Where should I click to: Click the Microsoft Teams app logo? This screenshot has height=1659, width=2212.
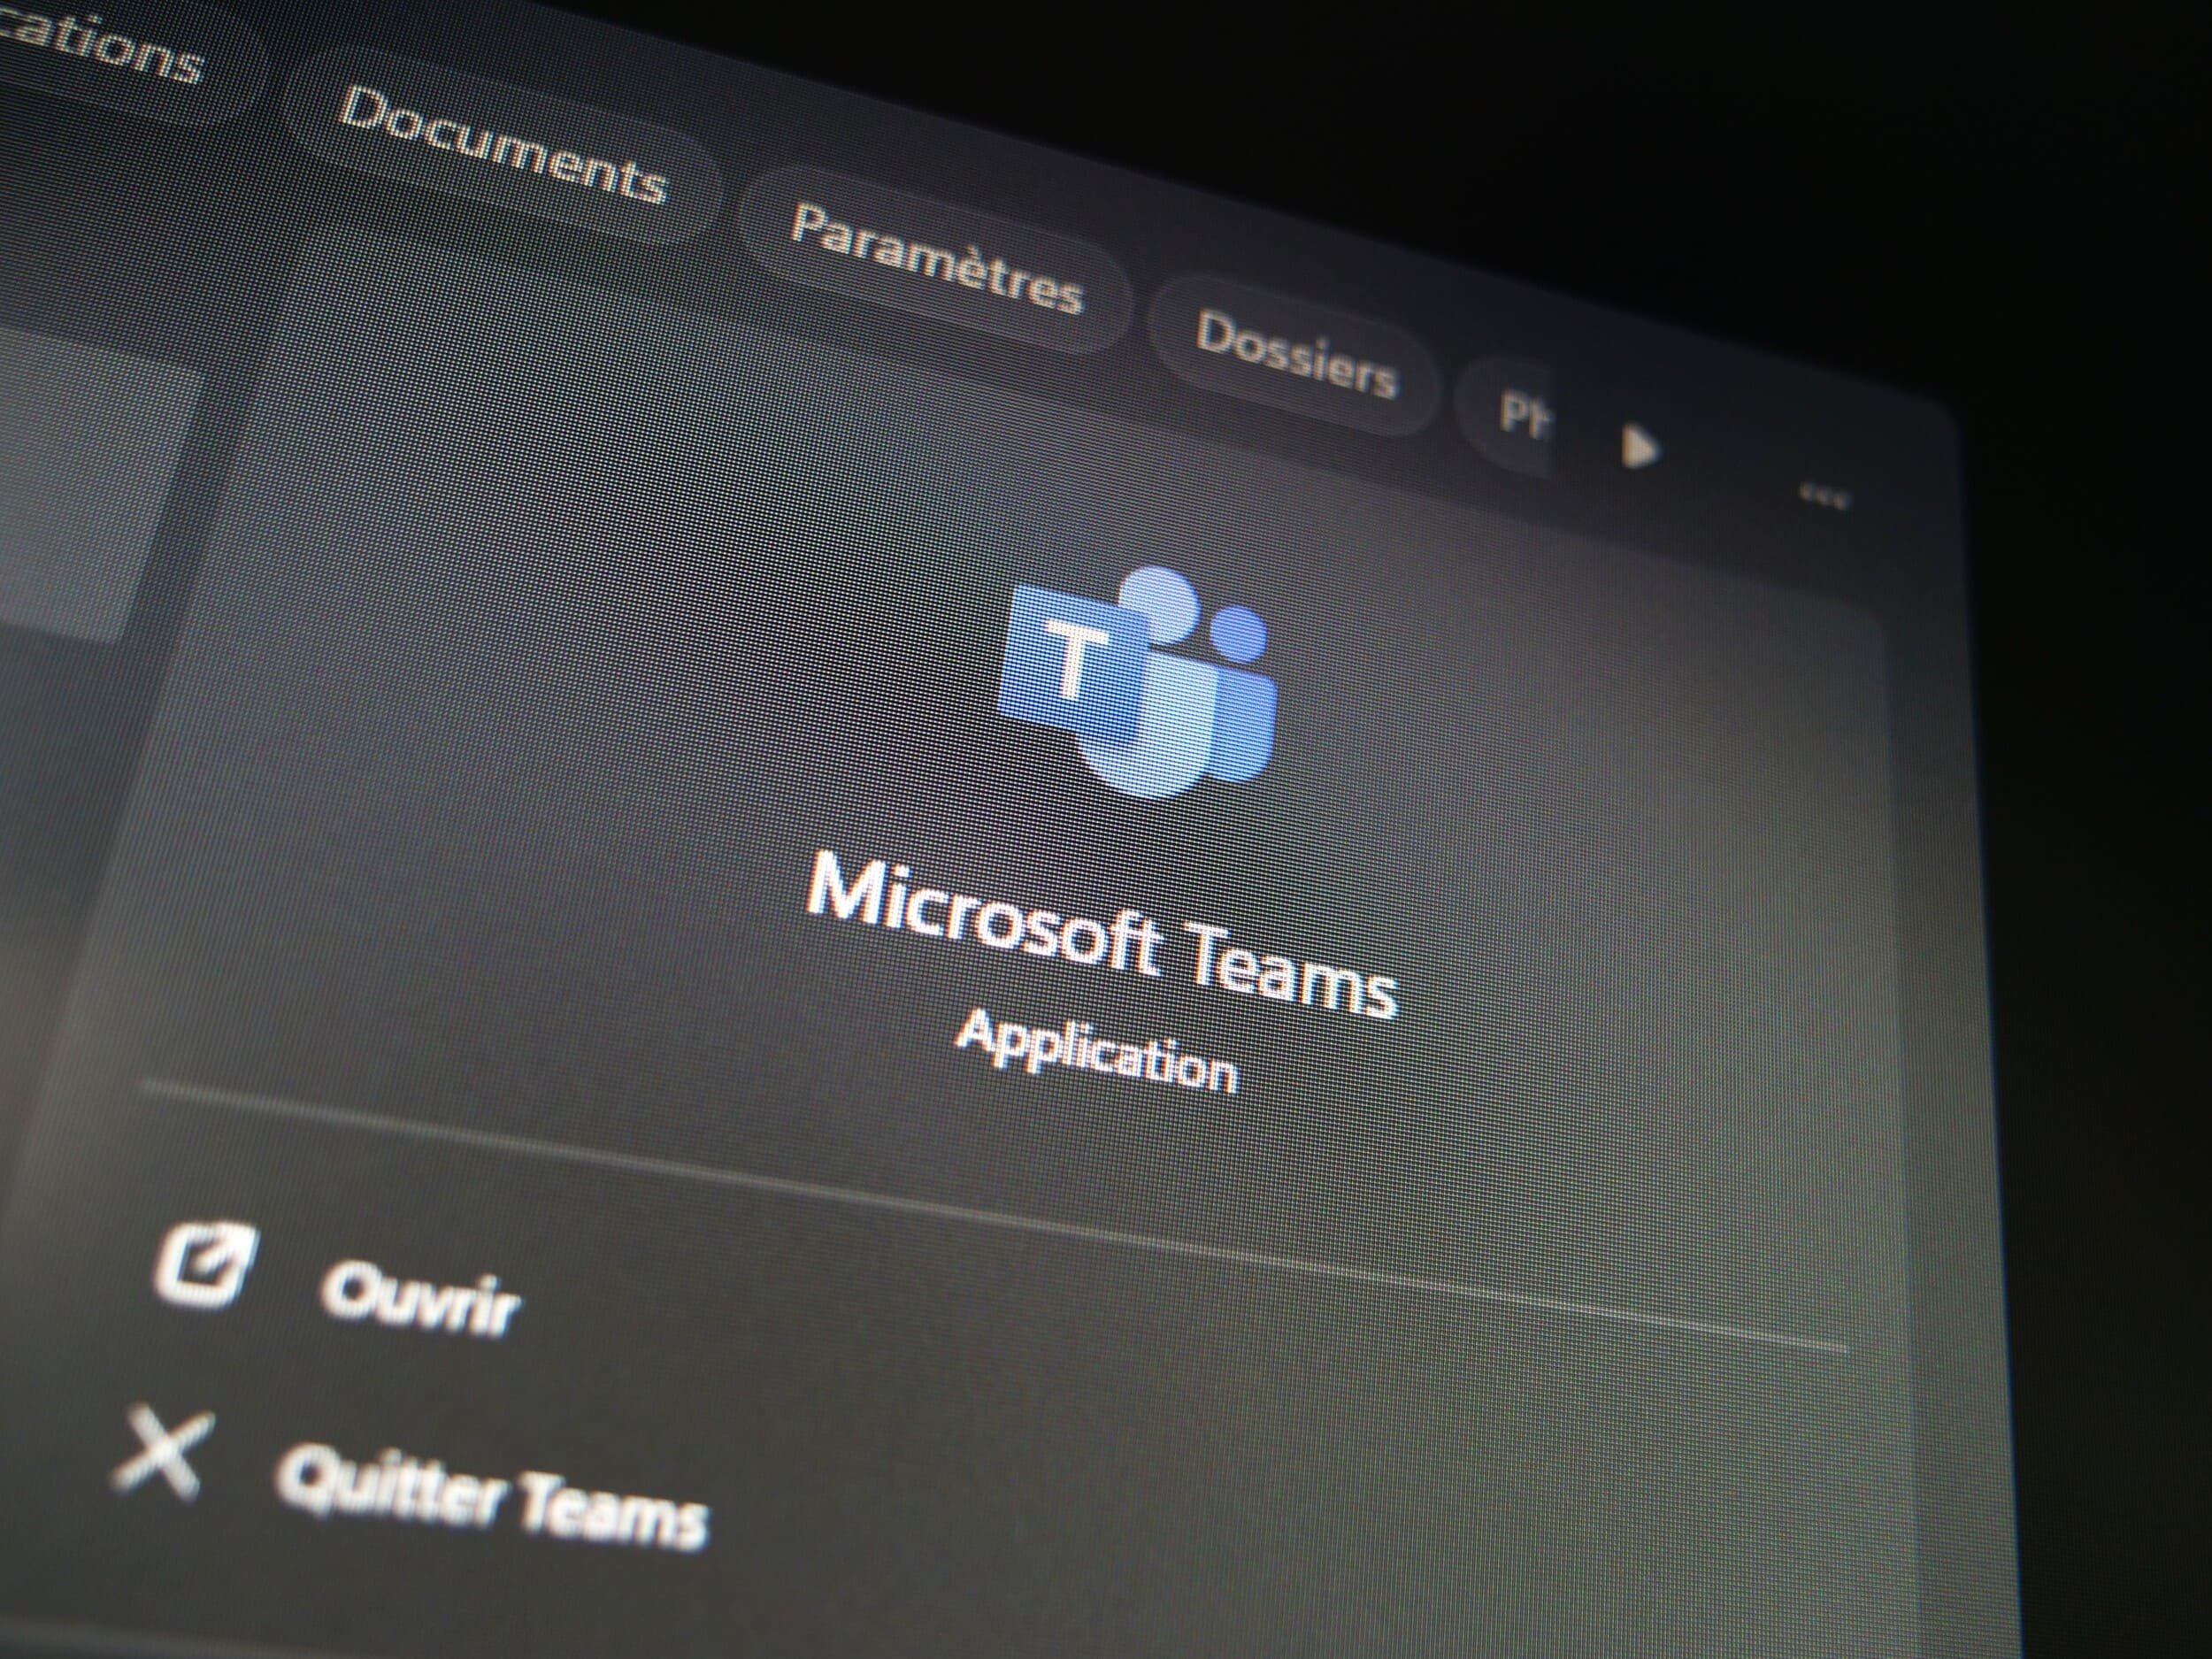[x=1137, y=682]
